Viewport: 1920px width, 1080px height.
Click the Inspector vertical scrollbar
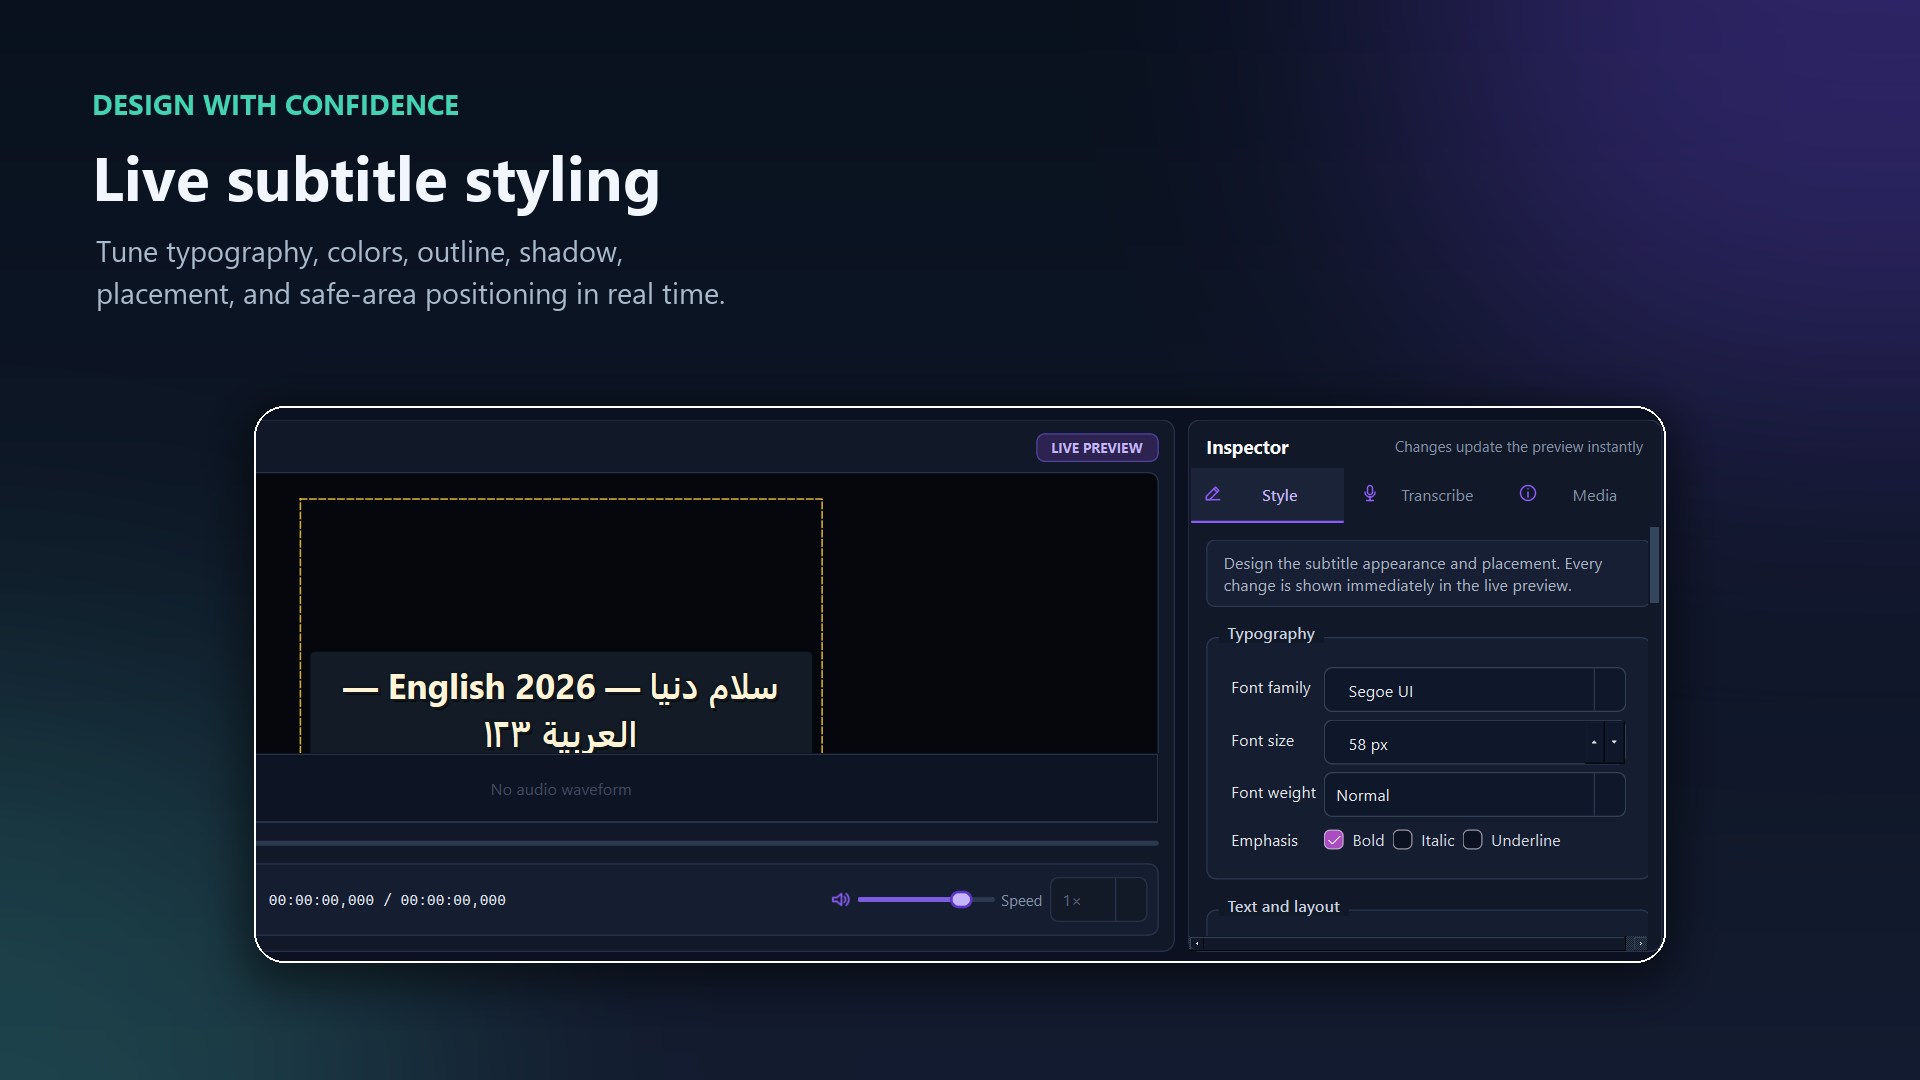(1654, 565)
